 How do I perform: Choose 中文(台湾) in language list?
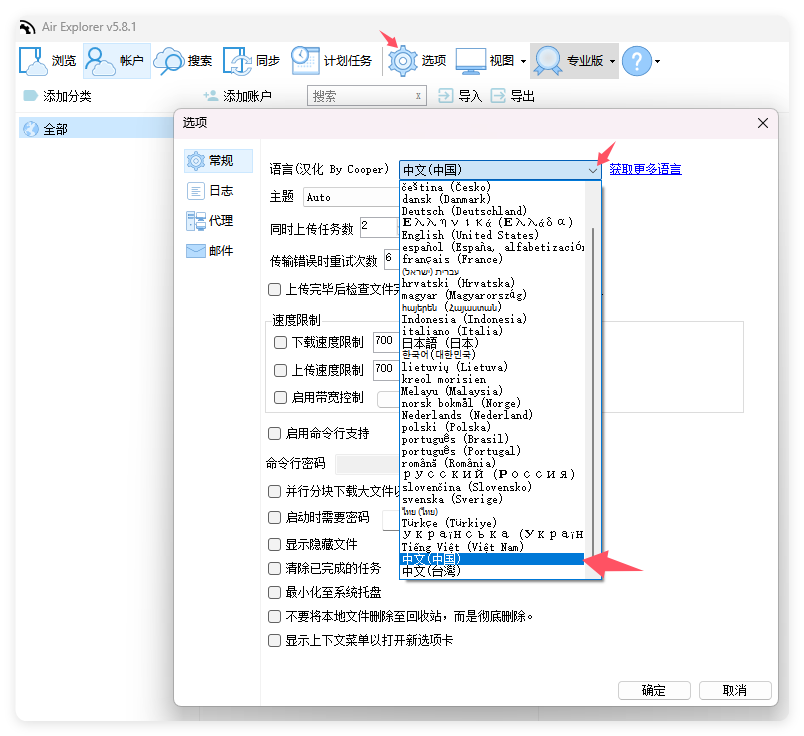pyautogui.click(x=492, y=571)
